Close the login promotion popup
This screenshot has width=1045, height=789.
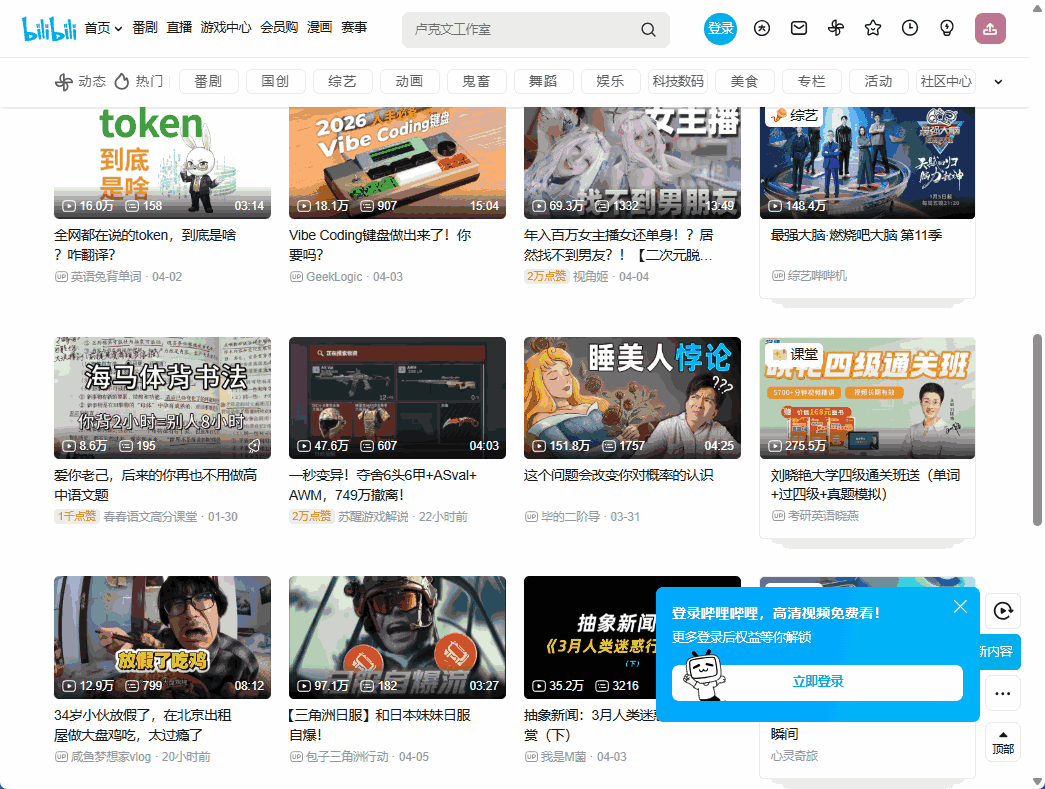tap(960, 606)
